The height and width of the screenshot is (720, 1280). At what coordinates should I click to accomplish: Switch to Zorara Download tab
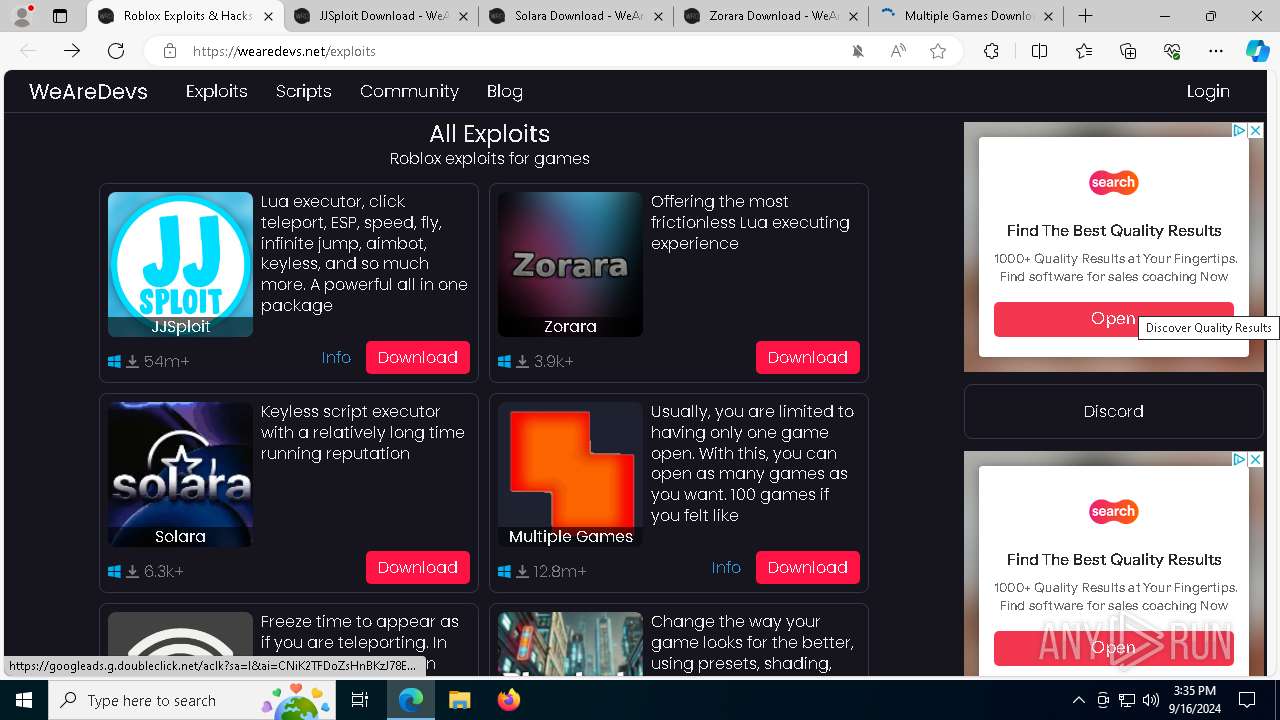[x=772, y=16]
